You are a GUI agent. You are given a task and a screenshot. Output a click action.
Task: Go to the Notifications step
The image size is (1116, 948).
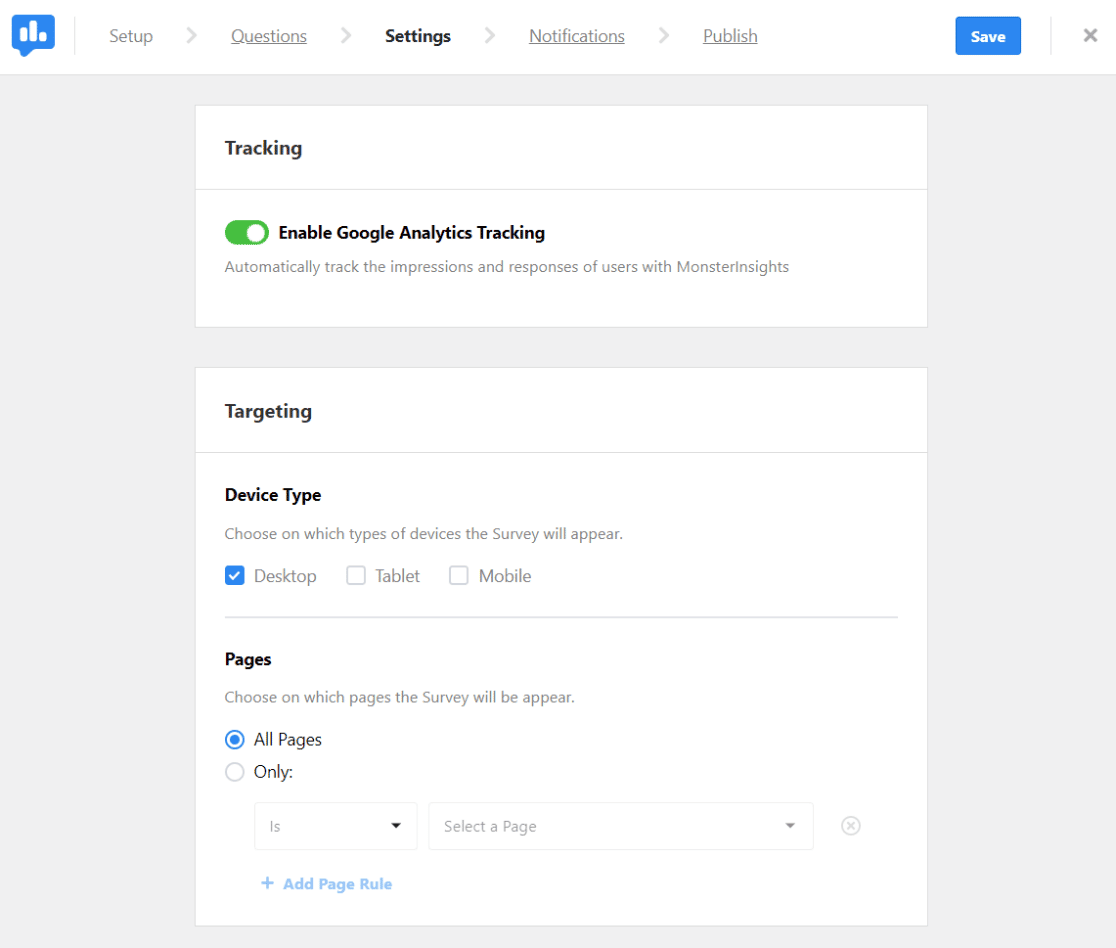click(x=576, y=35)
